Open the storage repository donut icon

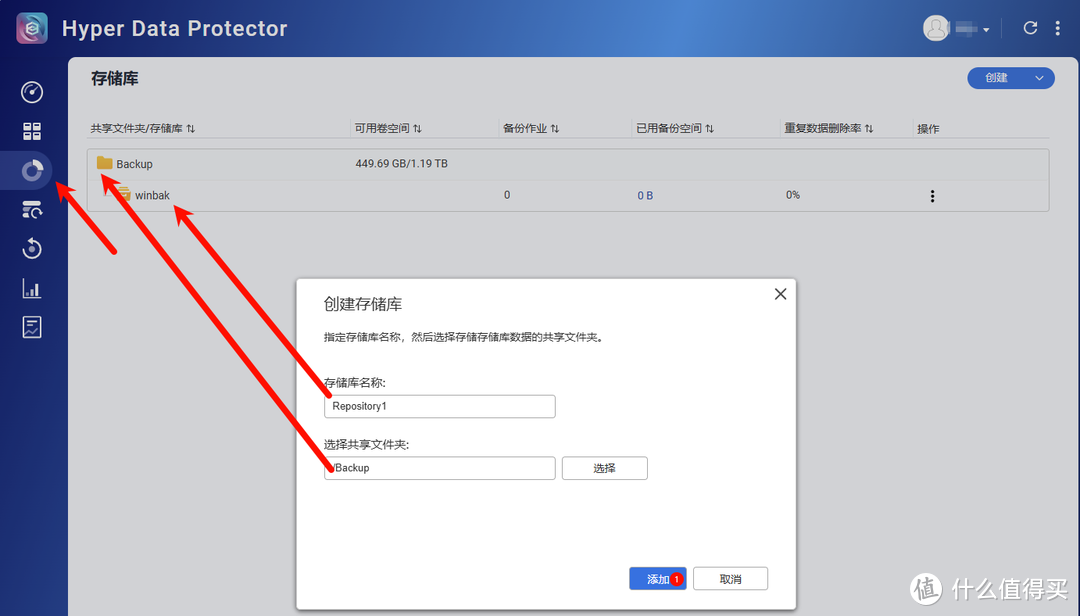(x=31, y=170)
